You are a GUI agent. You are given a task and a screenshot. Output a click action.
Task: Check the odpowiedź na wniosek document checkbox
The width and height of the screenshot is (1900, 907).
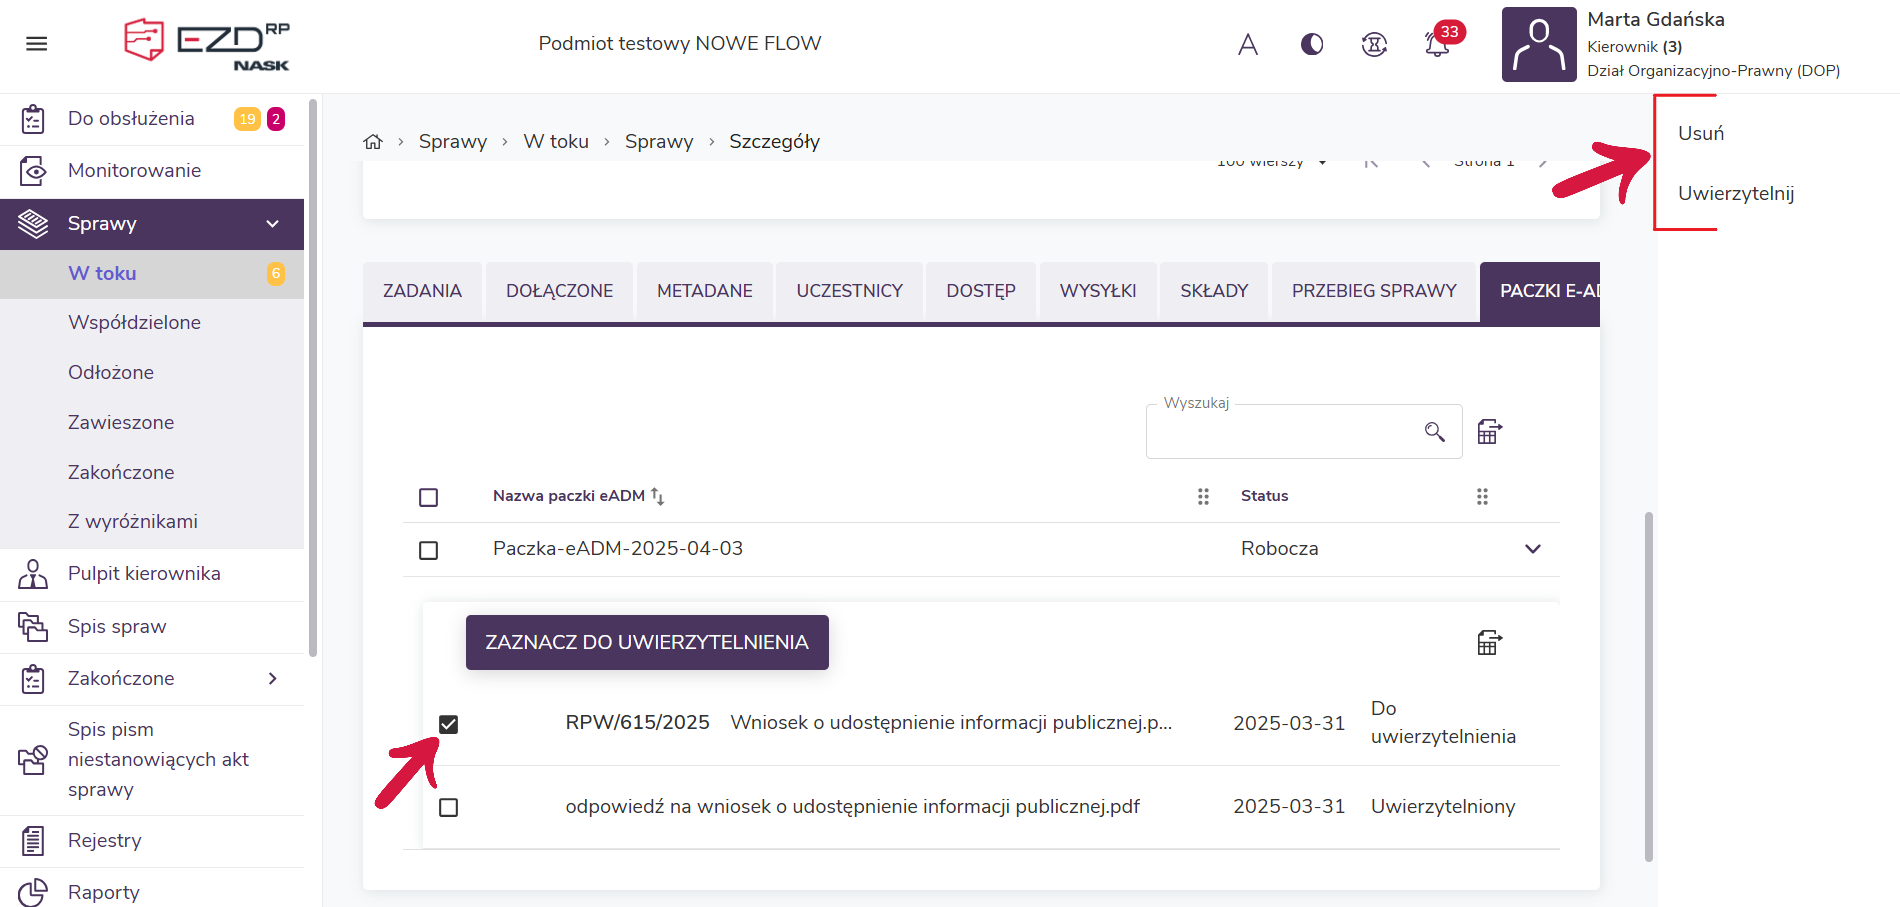pyautogui.click(x=449, y=807)
